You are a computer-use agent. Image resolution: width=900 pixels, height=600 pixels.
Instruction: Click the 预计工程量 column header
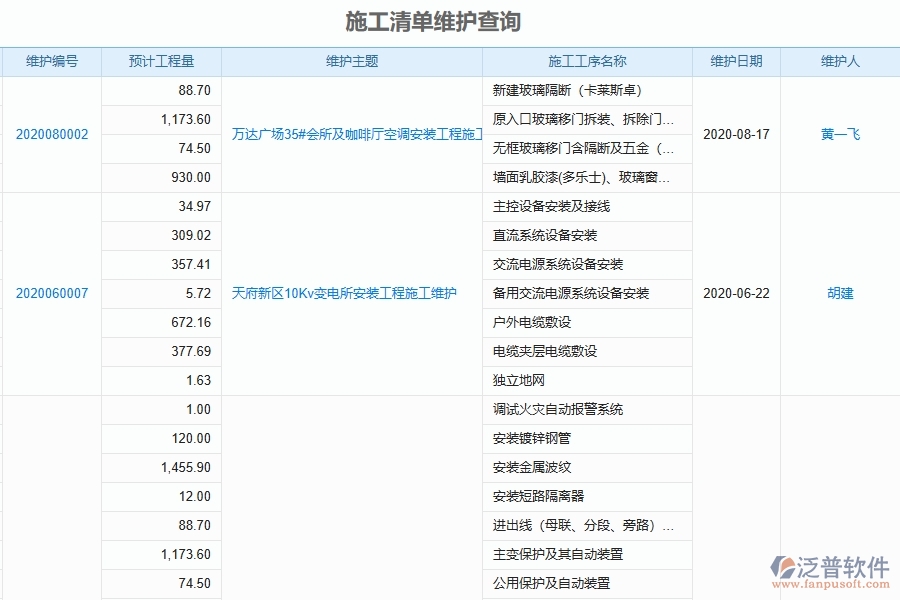161,61
